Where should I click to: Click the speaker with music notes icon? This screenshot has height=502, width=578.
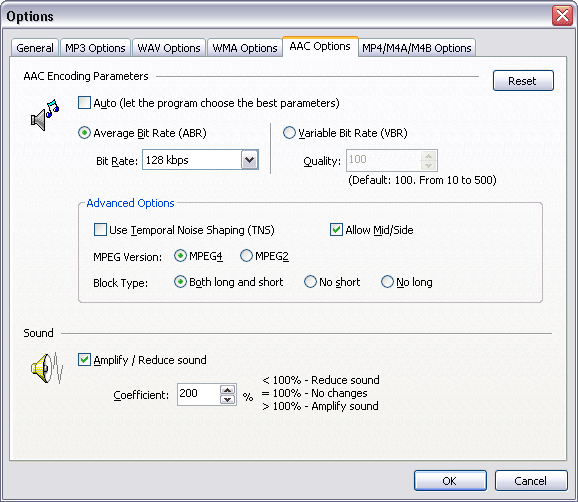pos(45,115)
